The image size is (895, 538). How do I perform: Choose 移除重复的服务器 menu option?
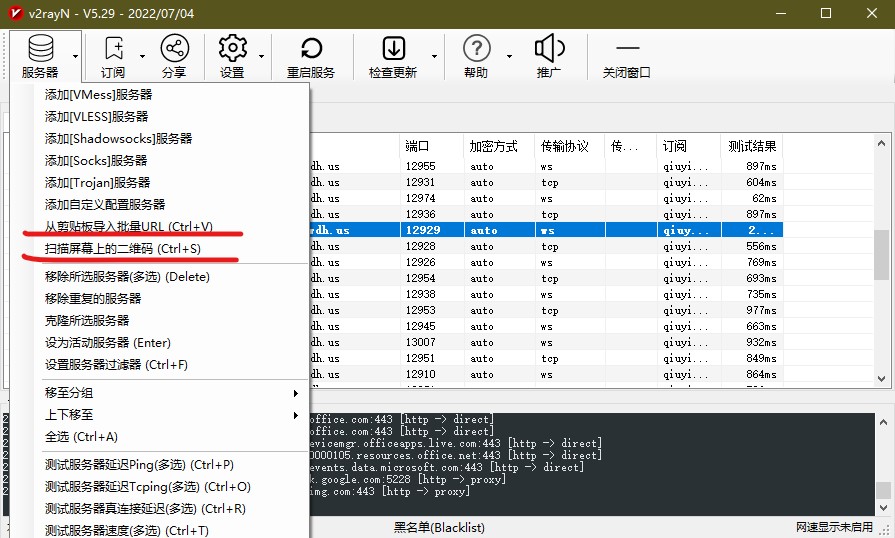[x=93, y=299]
